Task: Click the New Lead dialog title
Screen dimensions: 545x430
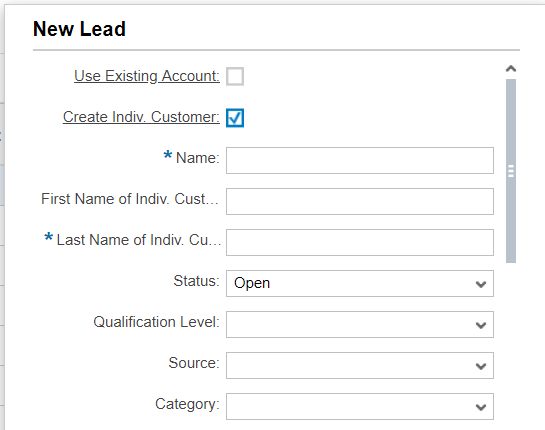Action: click(79, 29)
